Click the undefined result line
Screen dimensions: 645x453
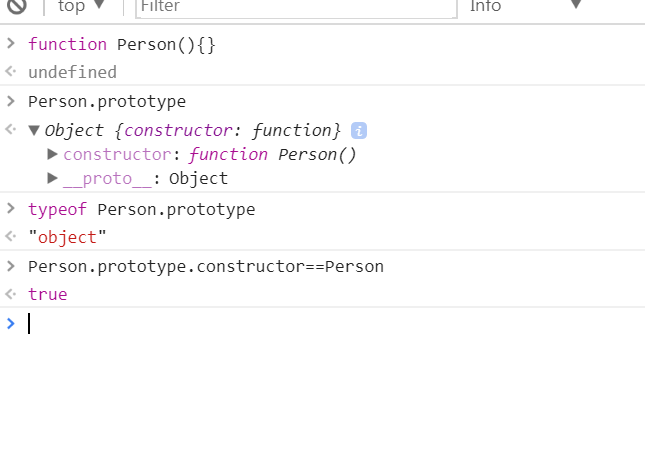[72, 72]
